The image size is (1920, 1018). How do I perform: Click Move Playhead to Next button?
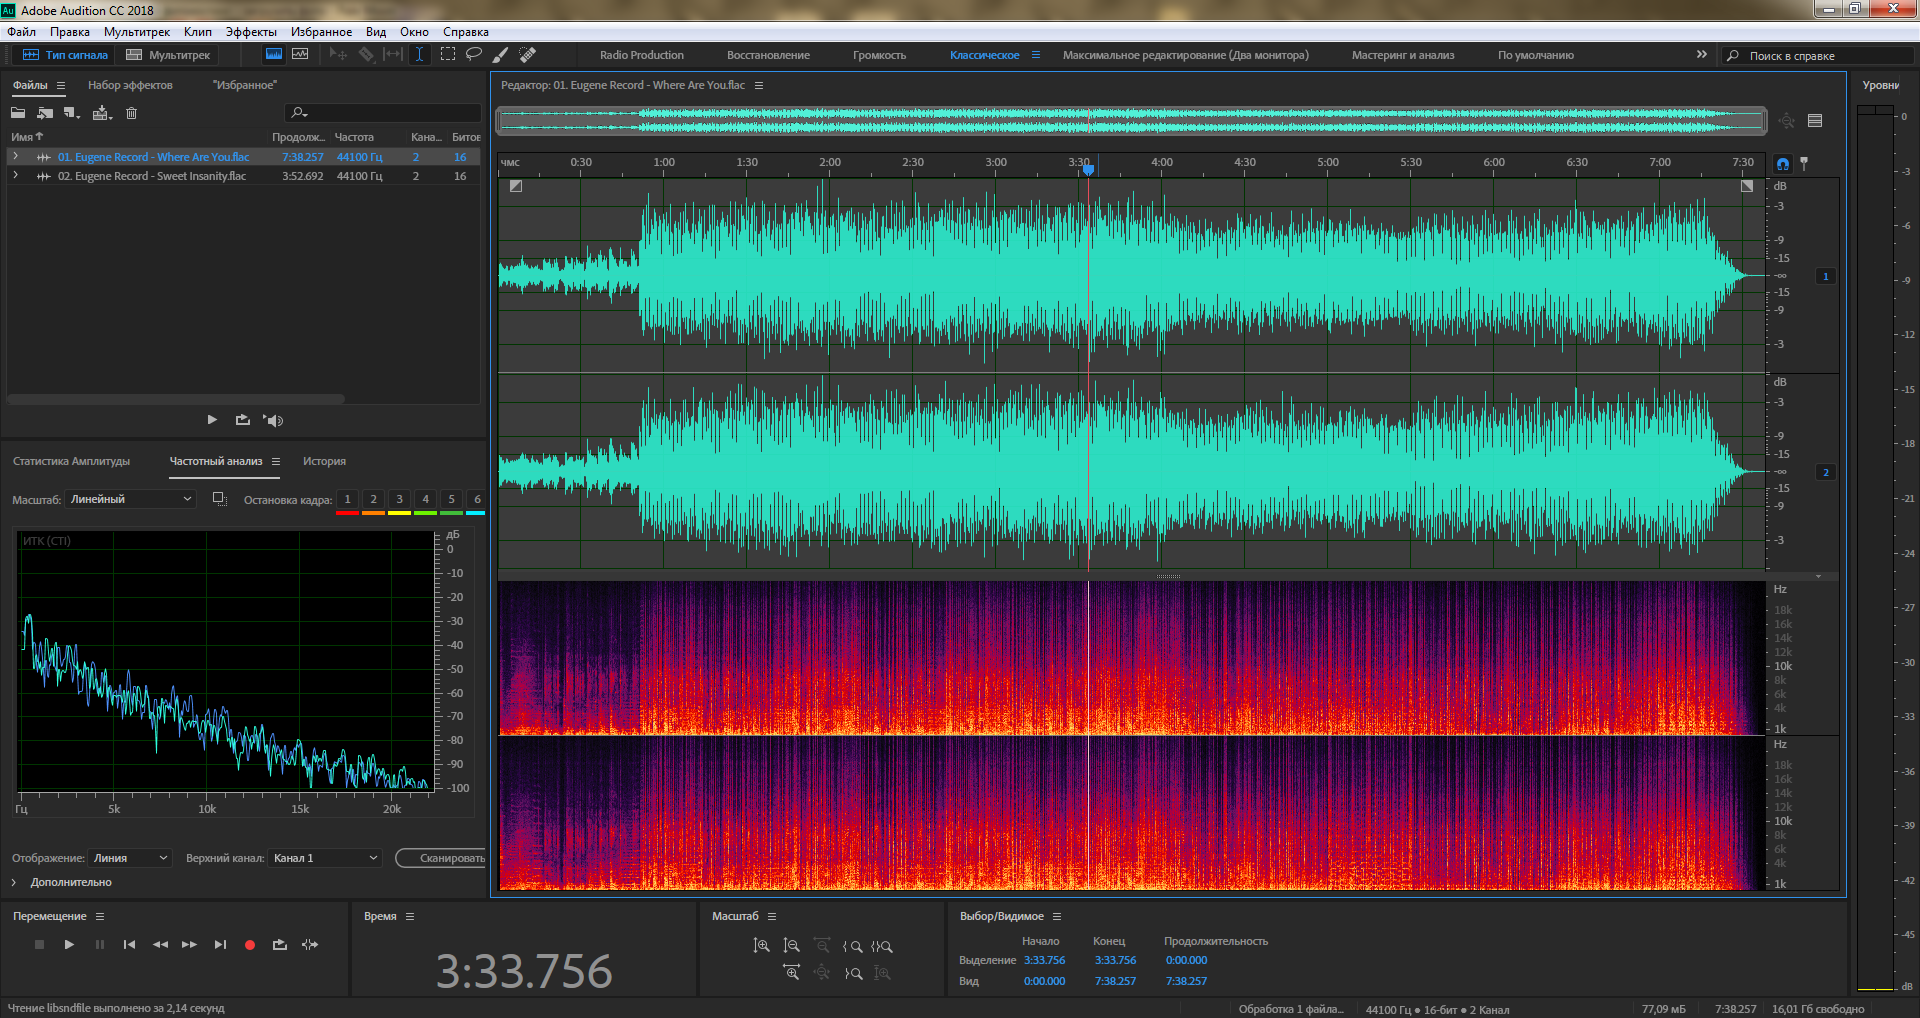coord(220,944)
